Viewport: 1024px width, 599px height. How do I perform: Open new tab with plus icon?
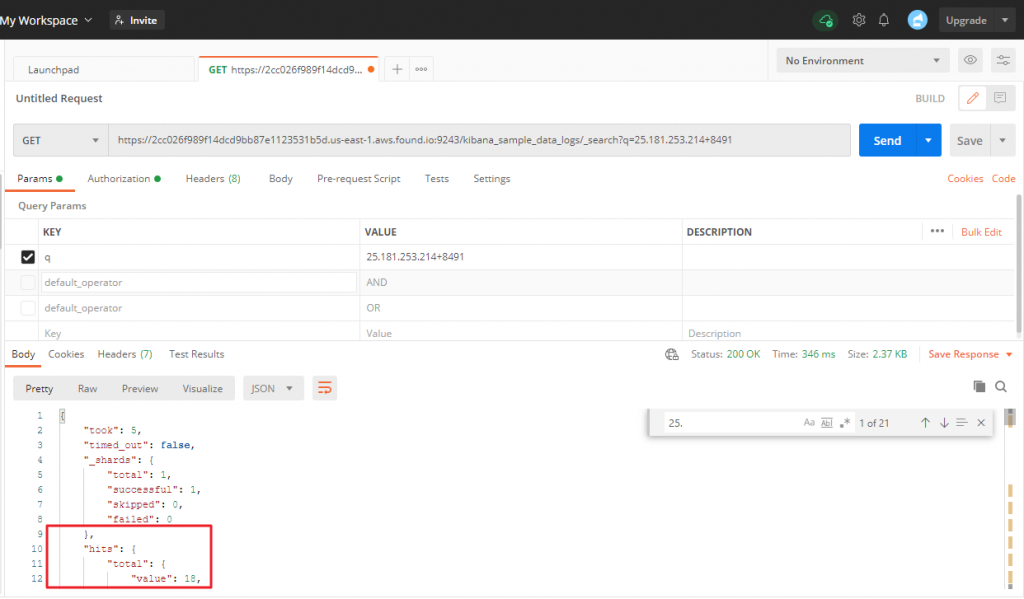(x=397, y=69)
